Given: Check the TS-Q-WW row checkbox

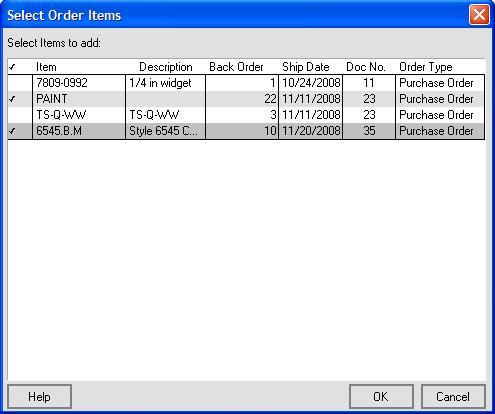Looking at the screenshot, I should [20, 115].
